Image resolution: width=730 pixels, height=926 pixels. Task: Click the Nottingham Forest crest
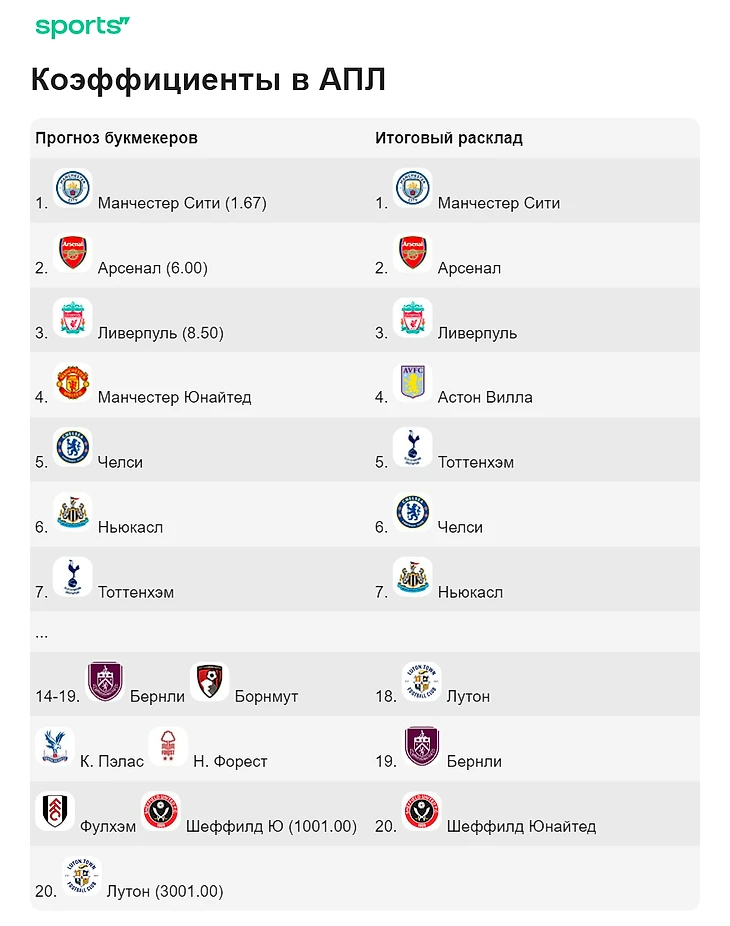167,747
